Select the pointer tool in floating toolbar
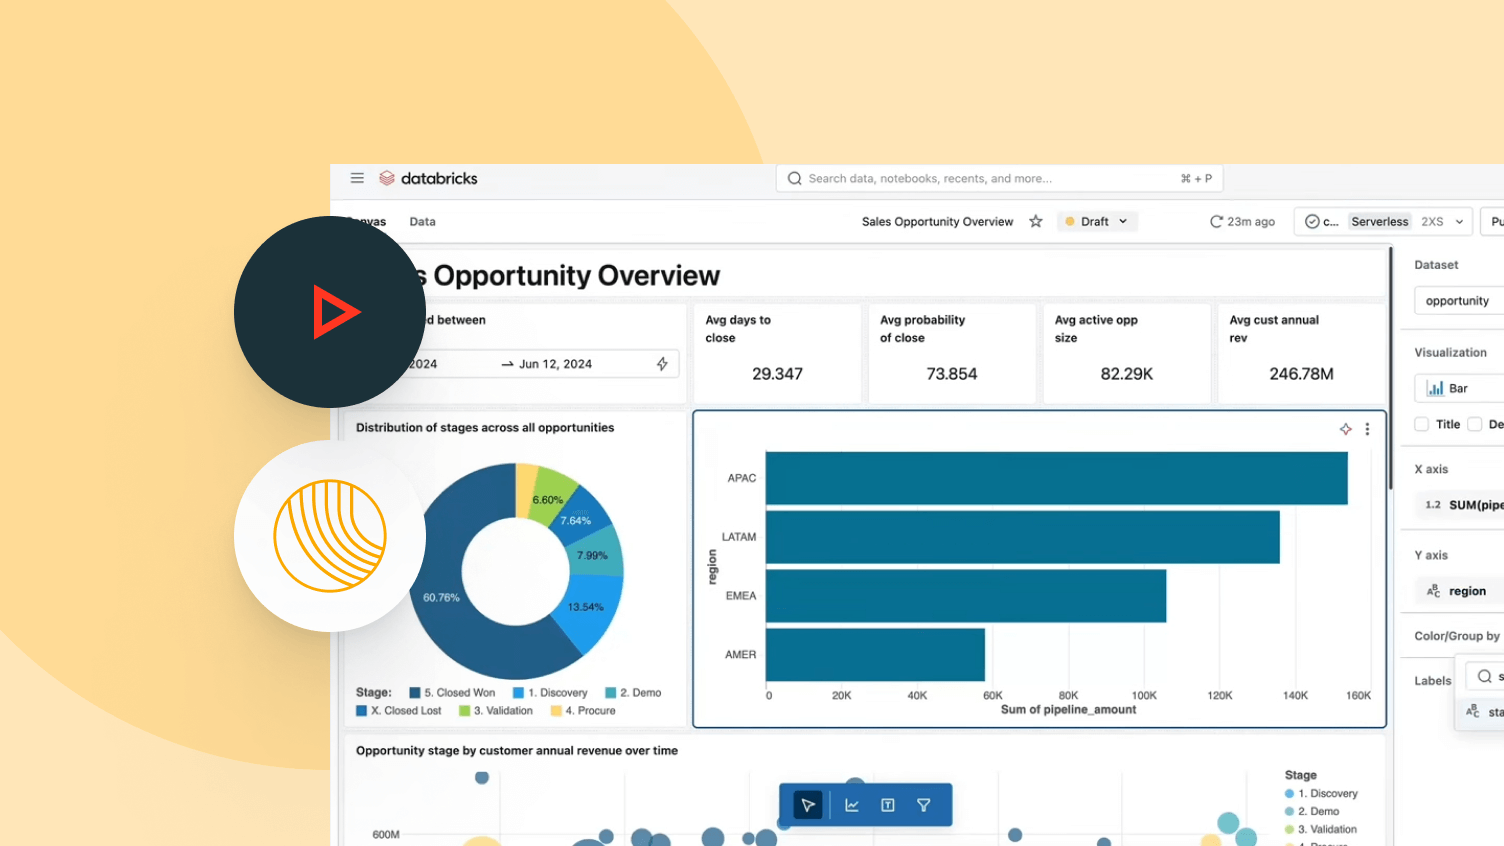This screenshot has width=1504, height=846. click(807, 805)
